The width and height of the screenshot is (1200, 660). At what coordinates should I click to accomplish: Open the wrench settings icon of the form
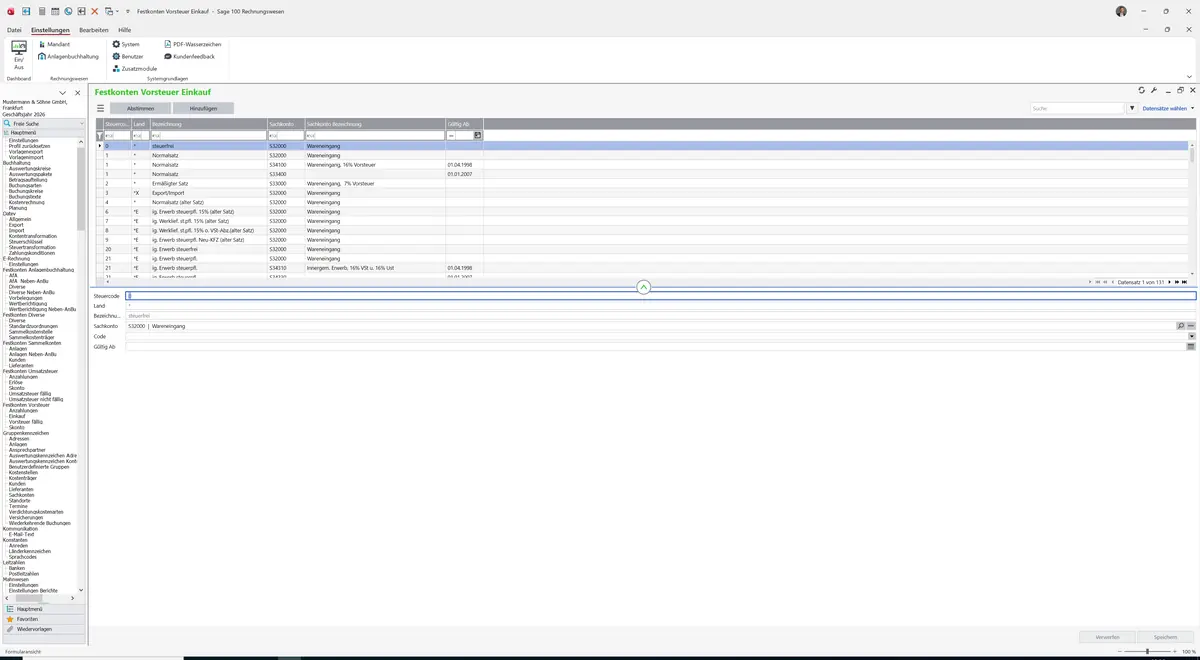point(1154,91)
